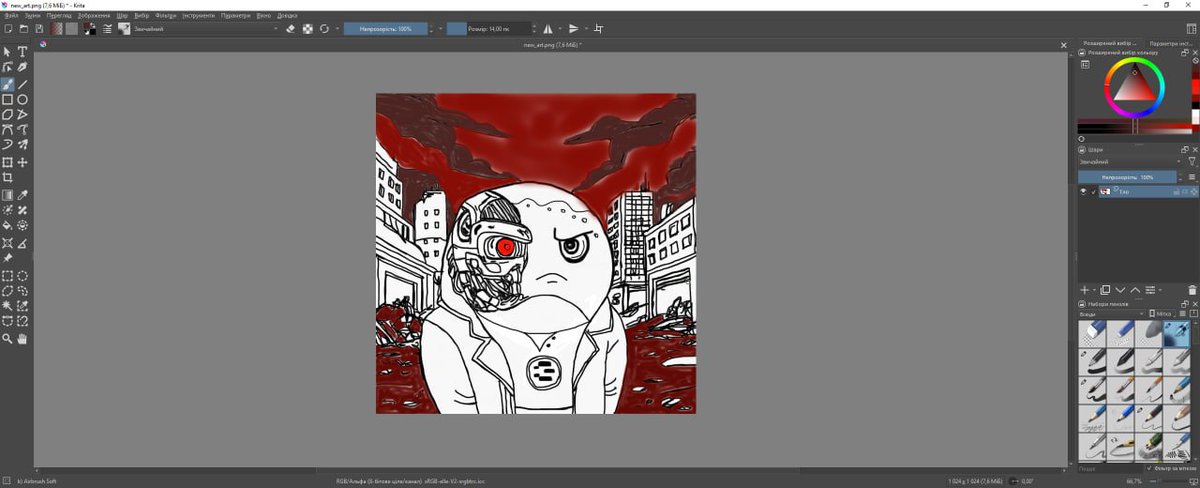1200x488 pixels.
Task: Add a new paint layer with the plus button
Action: (x=1084, y=290)
